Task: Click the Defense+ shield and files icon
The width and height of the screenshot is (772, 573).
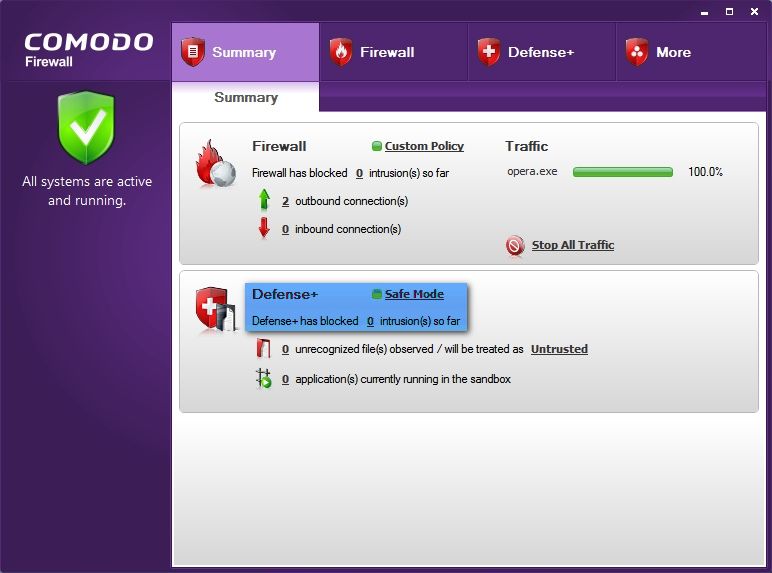Action: pyautogui.click(x=216, y=309)
